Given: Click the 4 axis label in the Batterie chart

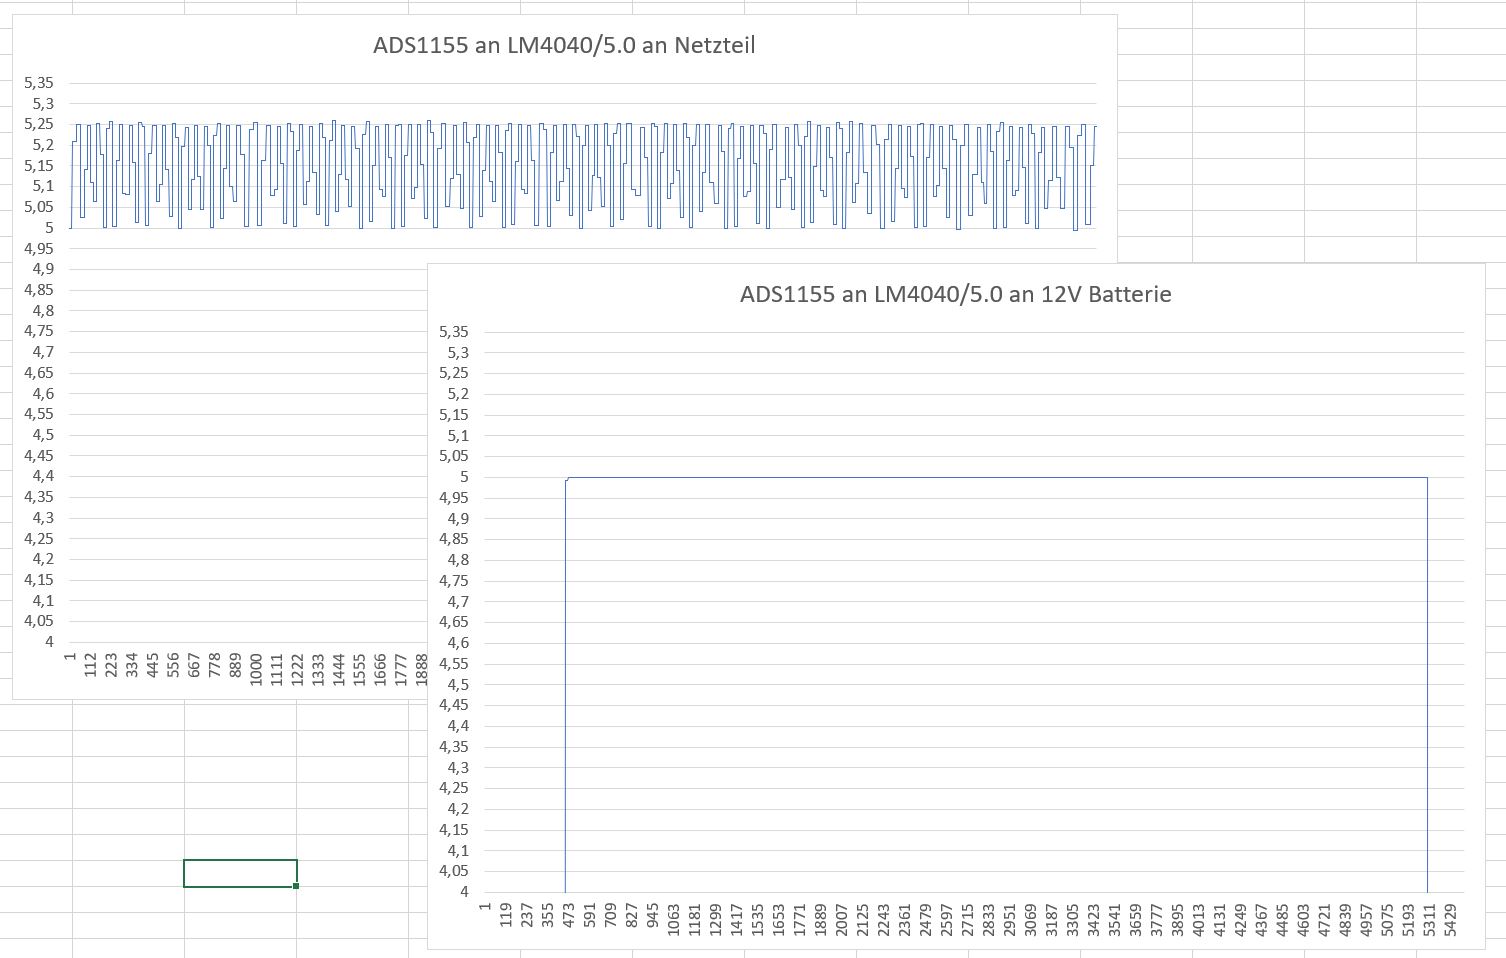Looking at the screenshot, I should click(x=464, y=892).
